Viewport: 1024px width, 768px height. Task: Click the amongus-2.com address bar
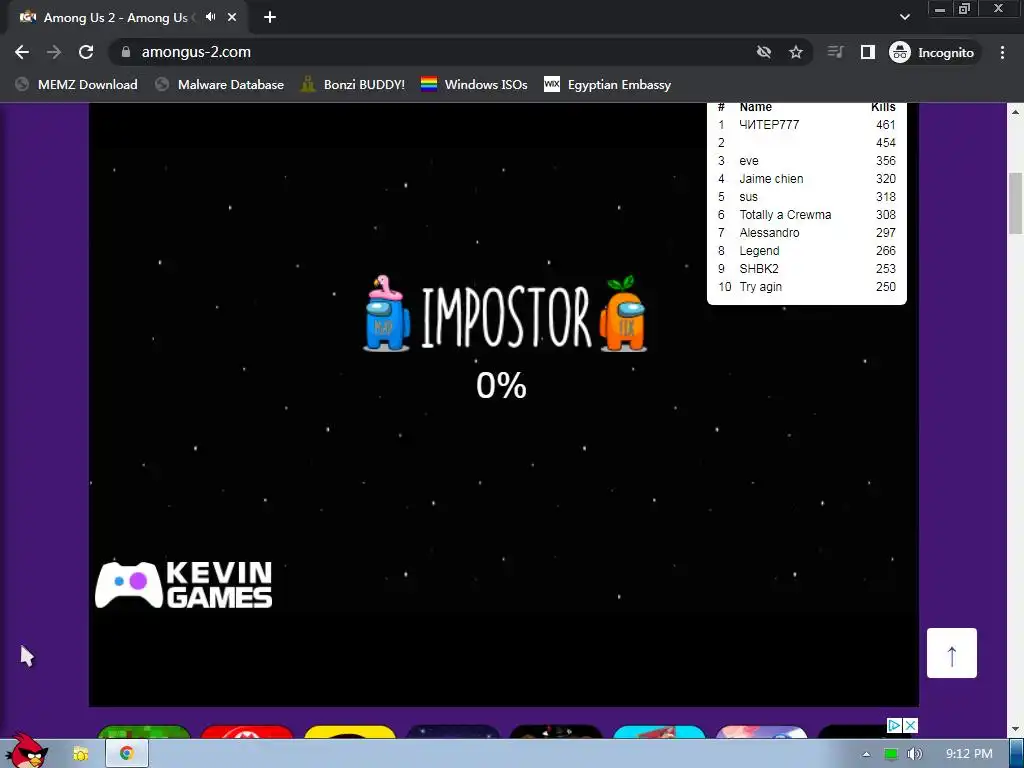click(x=431, y=52)
